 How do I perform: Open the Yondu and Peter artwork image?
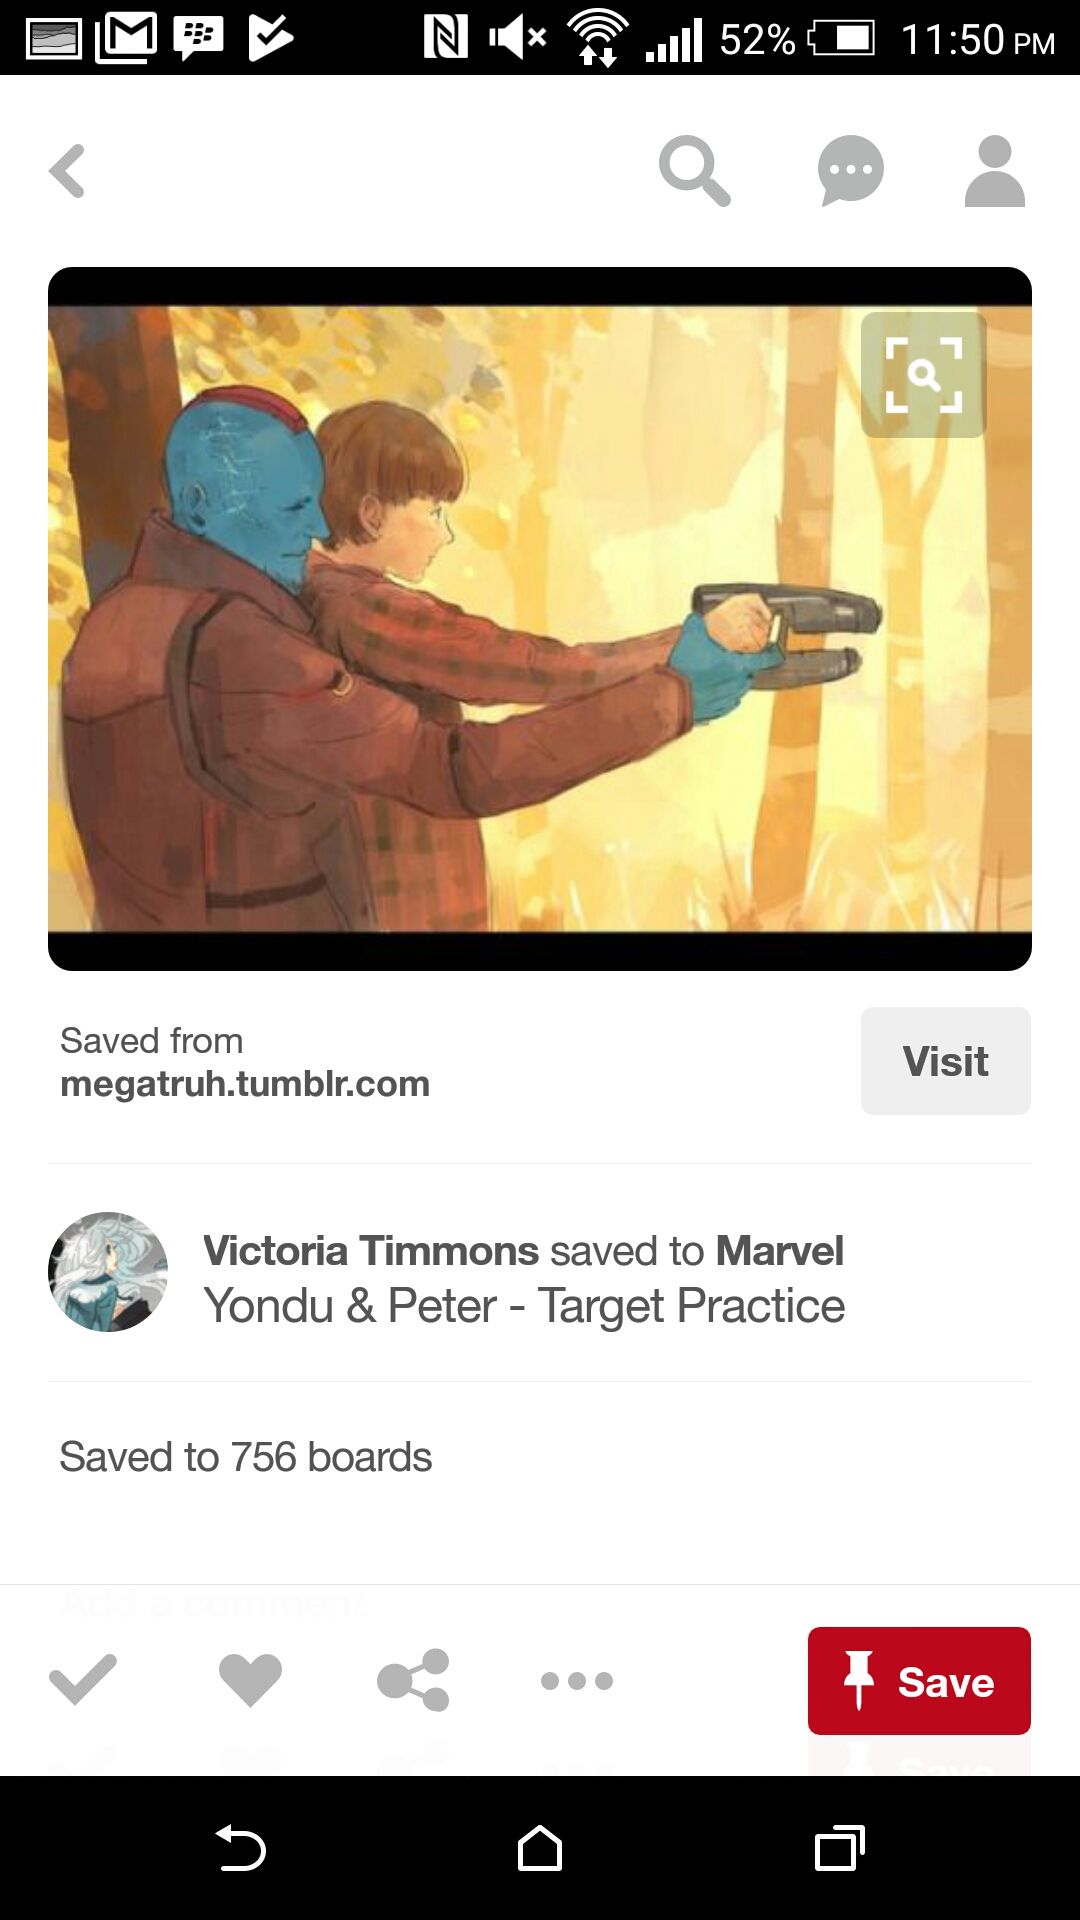pos(540,619)
